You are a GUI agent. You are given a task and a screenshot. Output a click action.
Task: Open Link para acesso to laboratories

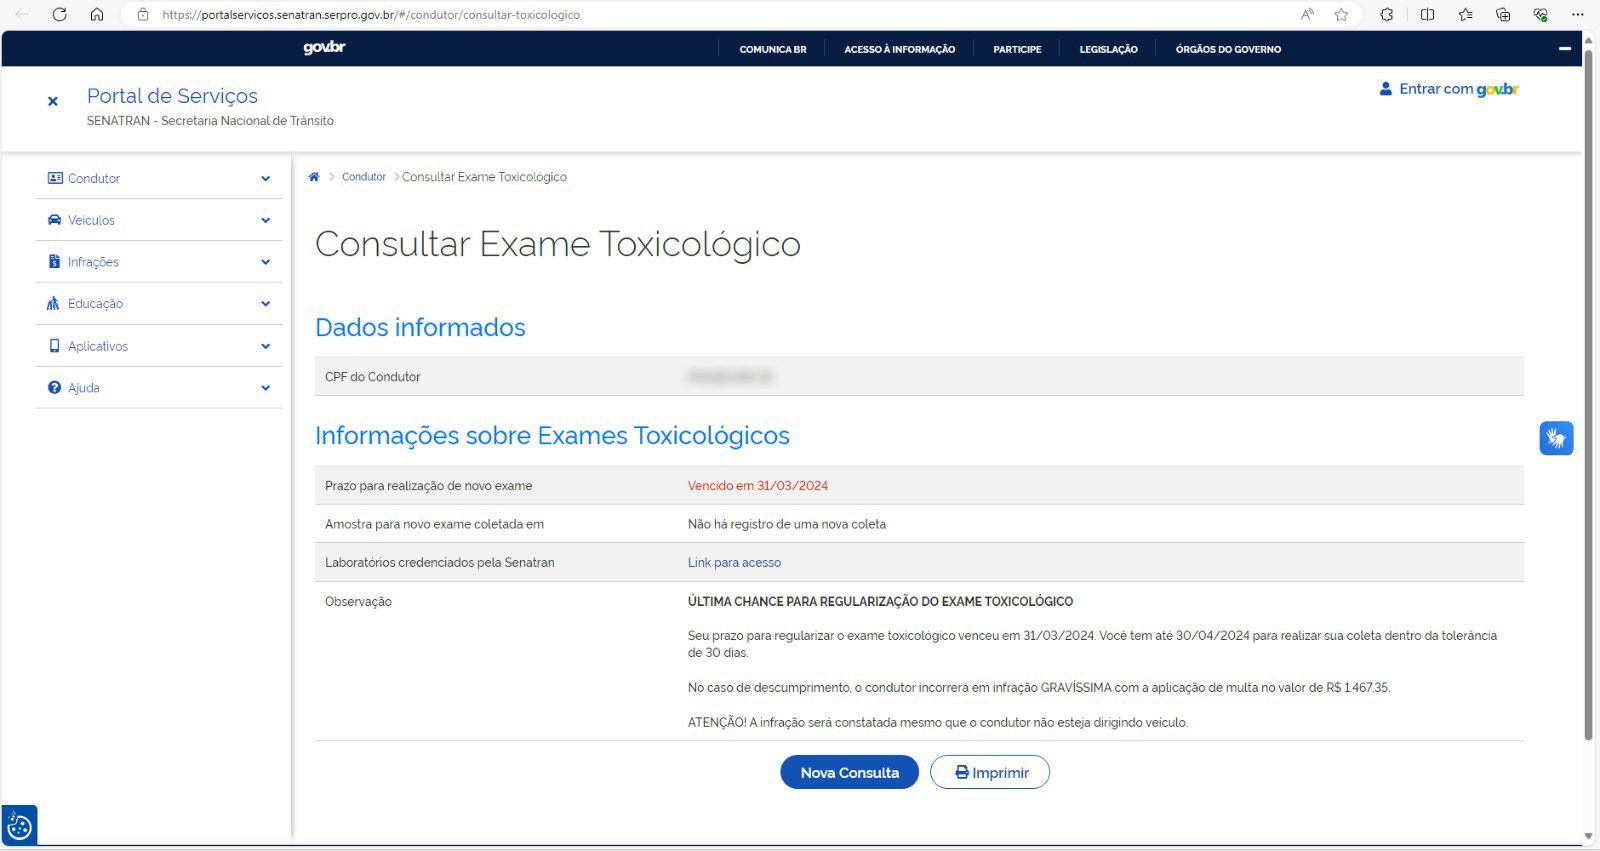[x=734, y=563]
